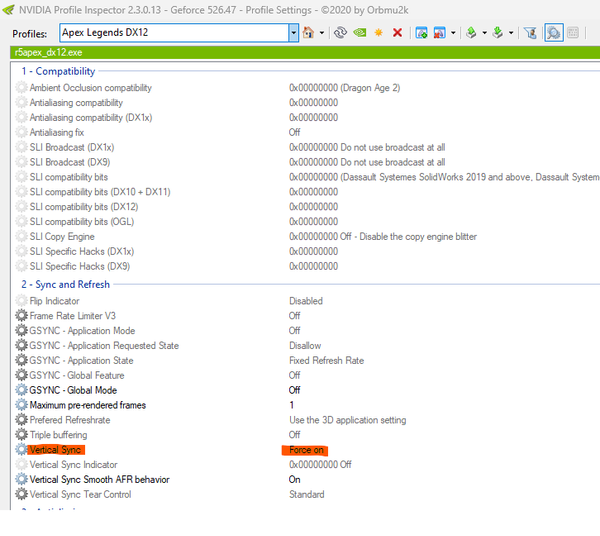Click the 'Disallow' value of GSYNC Requested State
This screenshot has width=600, height=536.
[x=305, y=345]
